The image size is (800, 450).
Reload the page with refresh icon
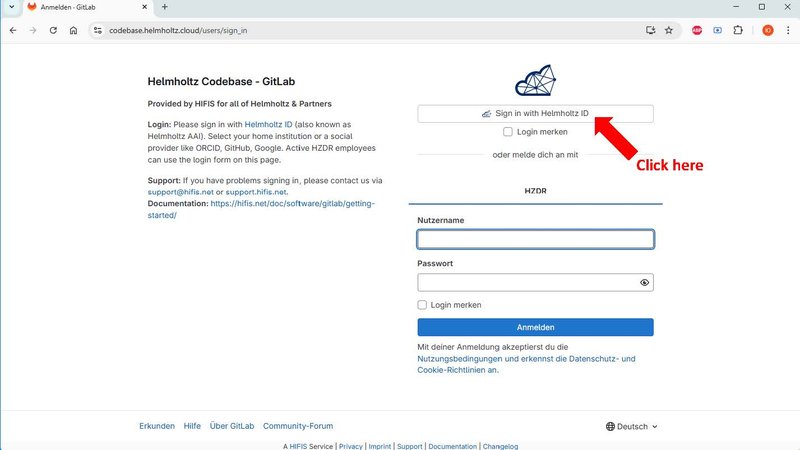53,31
